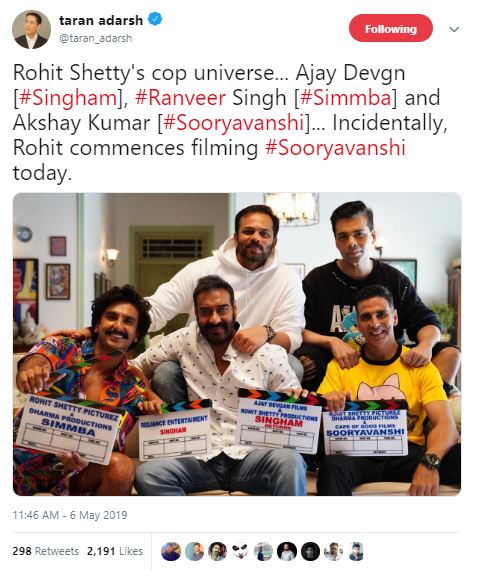
Task: Click the blue verified badge
Action: [x=155, y=19]
